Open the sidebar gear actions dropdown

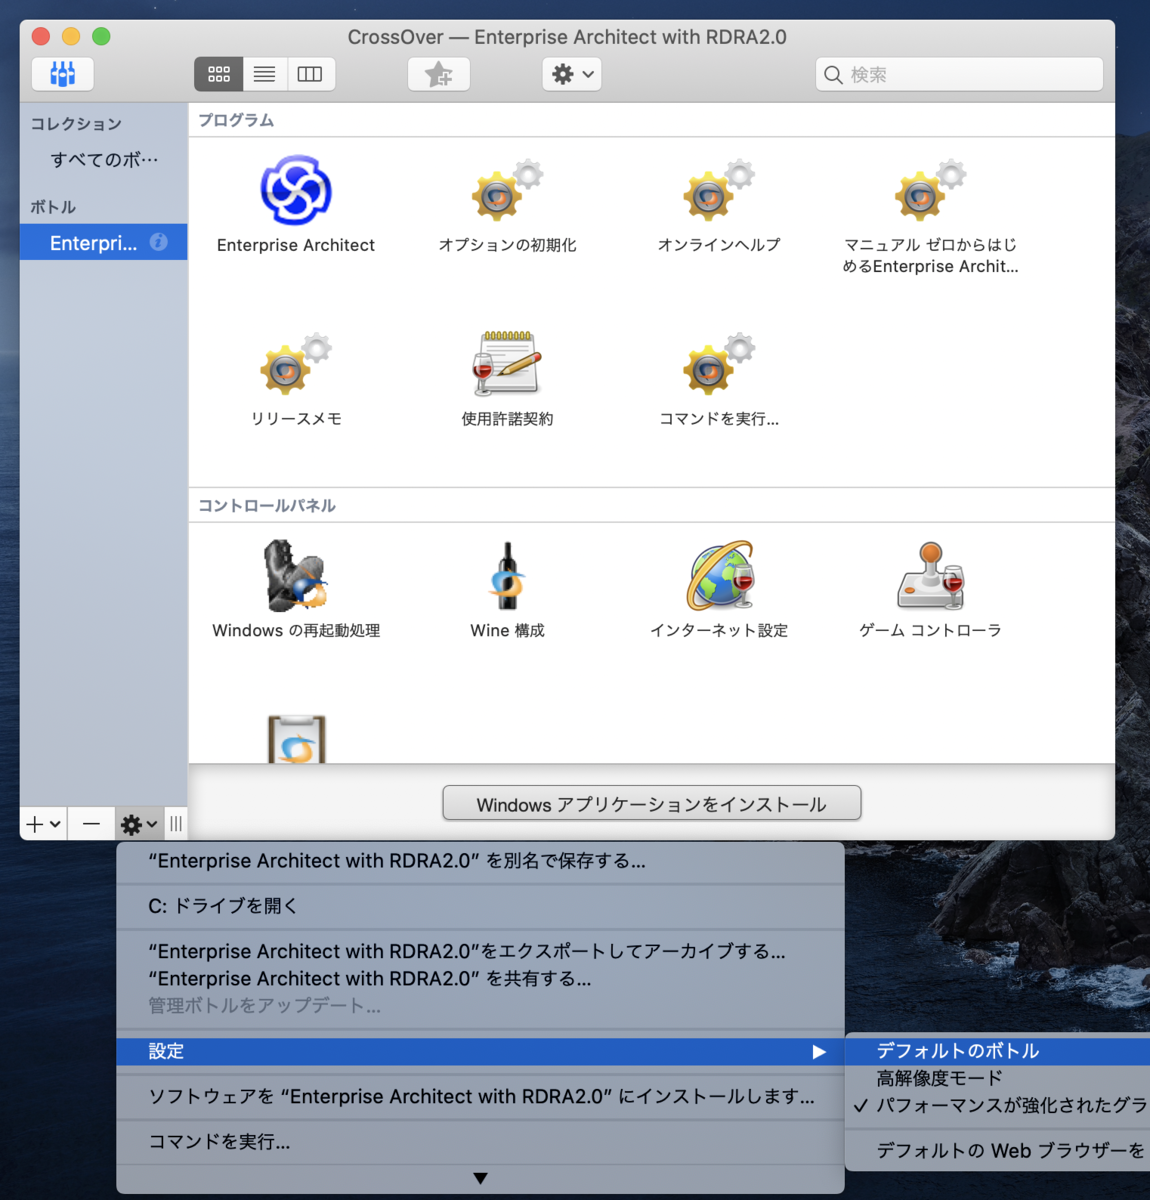click(x=139, y=824)
